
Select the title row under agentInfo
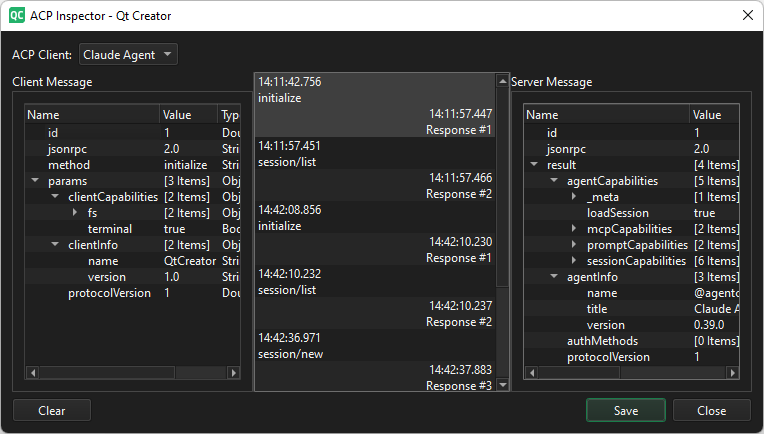(x=632, y=309)
